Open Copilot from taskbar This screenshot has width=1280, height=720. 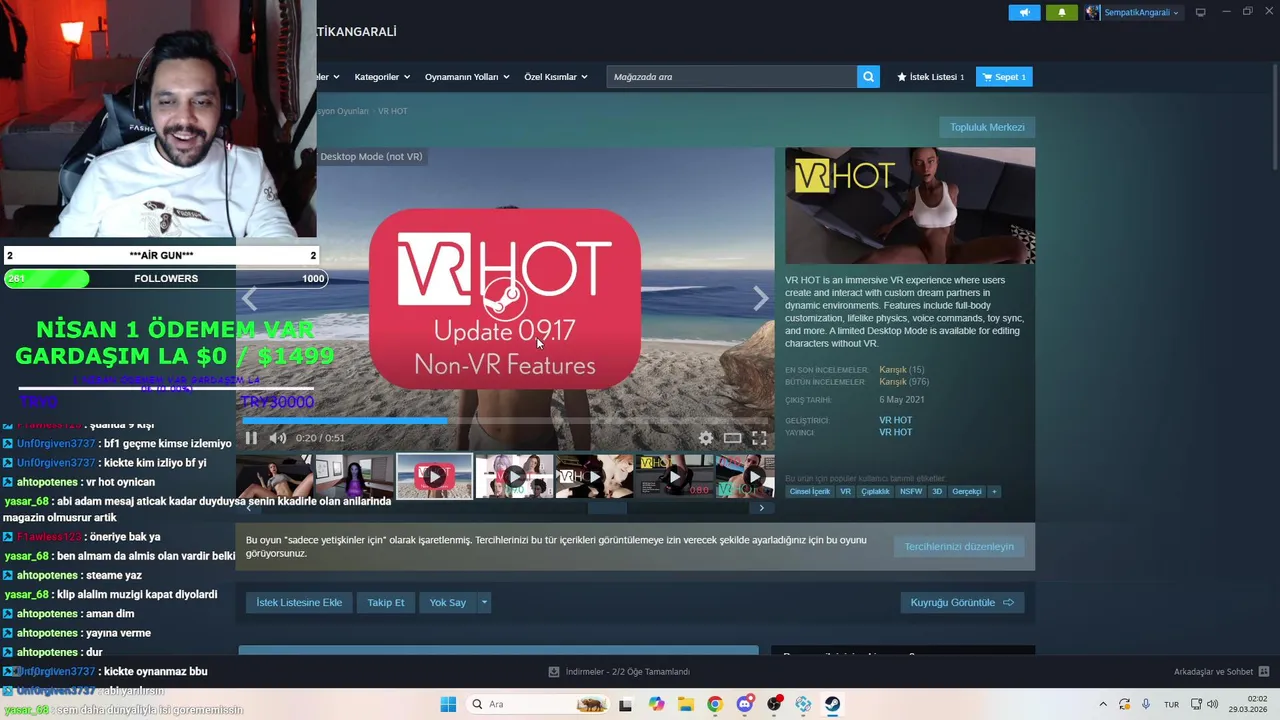[x=656, y=704]
